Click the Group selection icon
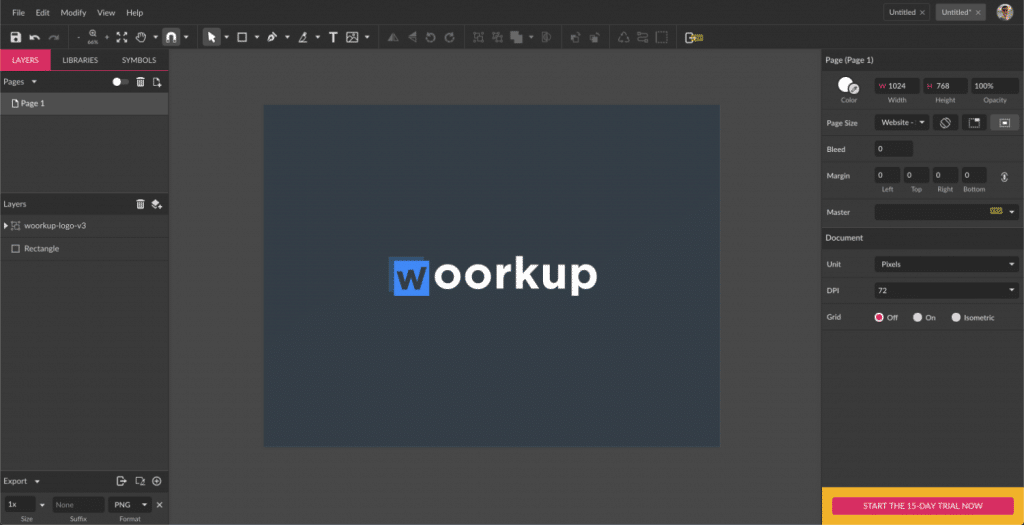1024x525 pixels. click(x=479, y=37)
